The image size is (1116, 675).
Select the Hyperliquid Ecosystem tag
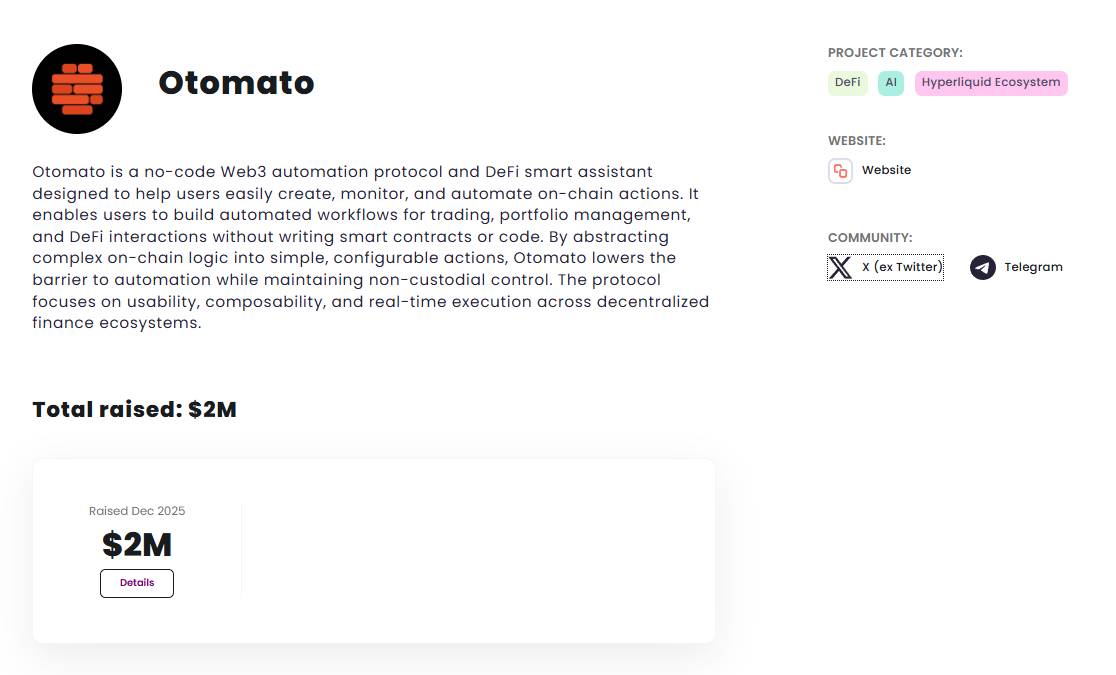pyautogui.click(x=990, y=83)
